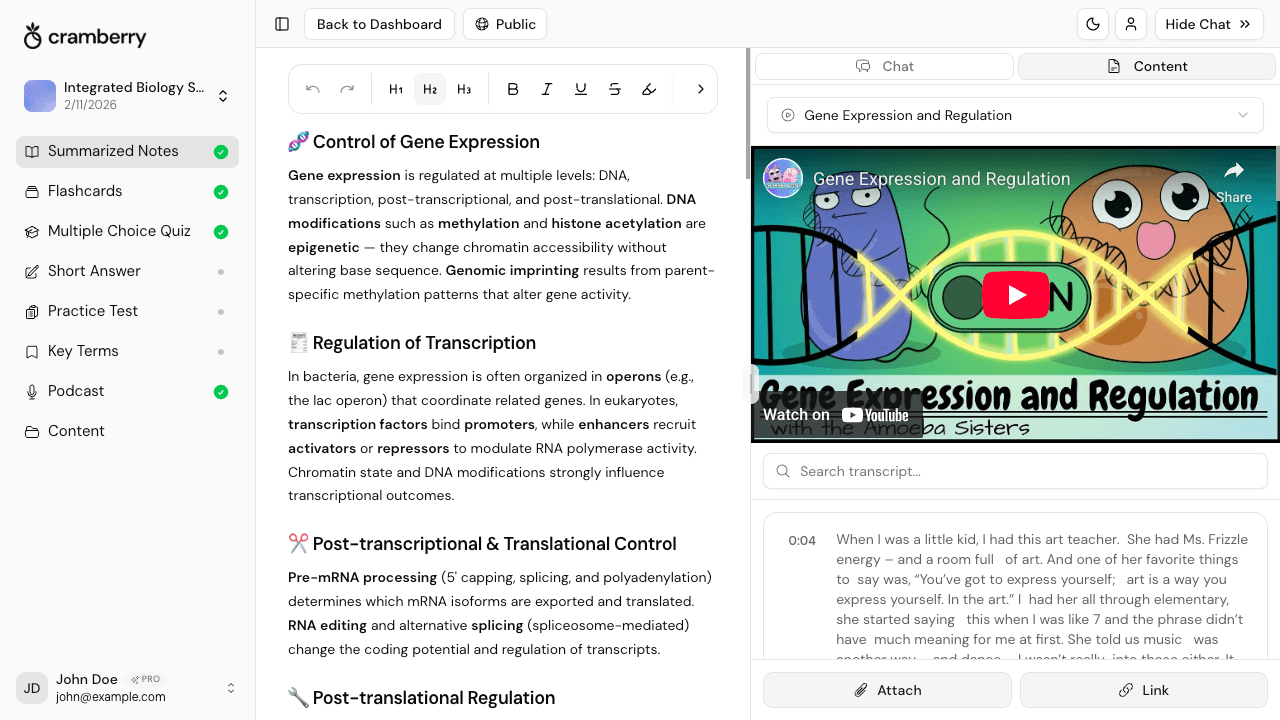Image resolution: width=1280 pixels, height=720 pixels.
Task: Toggle bold formatting
Action: [x=513, y=89]
